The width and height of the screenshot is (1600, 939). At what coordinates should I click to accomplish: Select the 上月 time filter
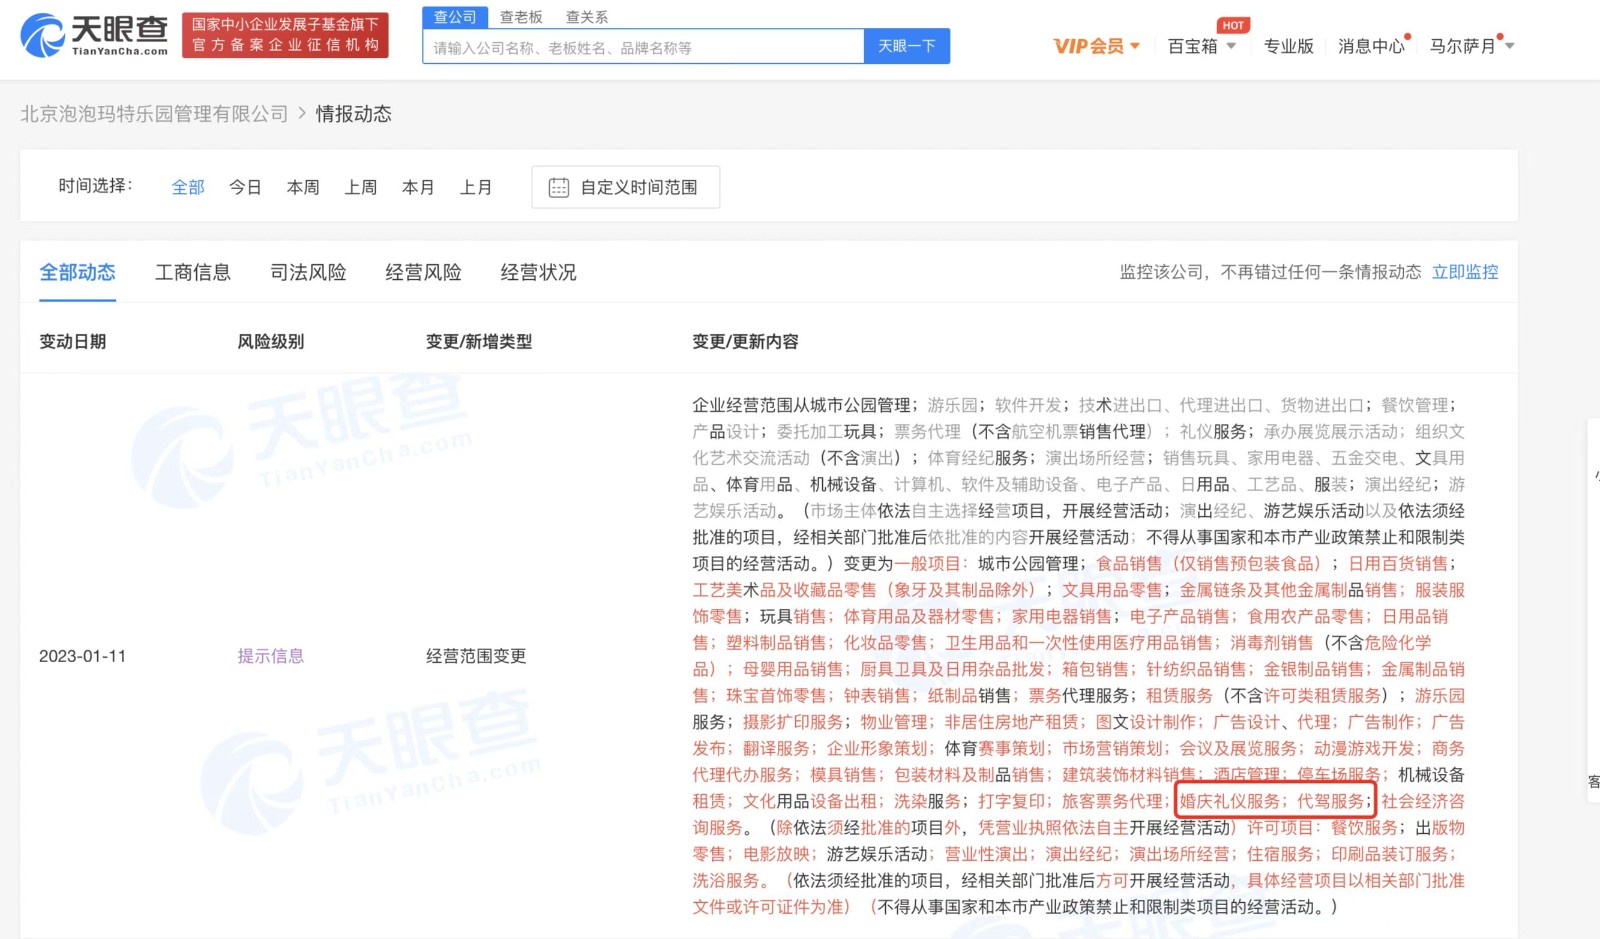[x=476, y=187]
